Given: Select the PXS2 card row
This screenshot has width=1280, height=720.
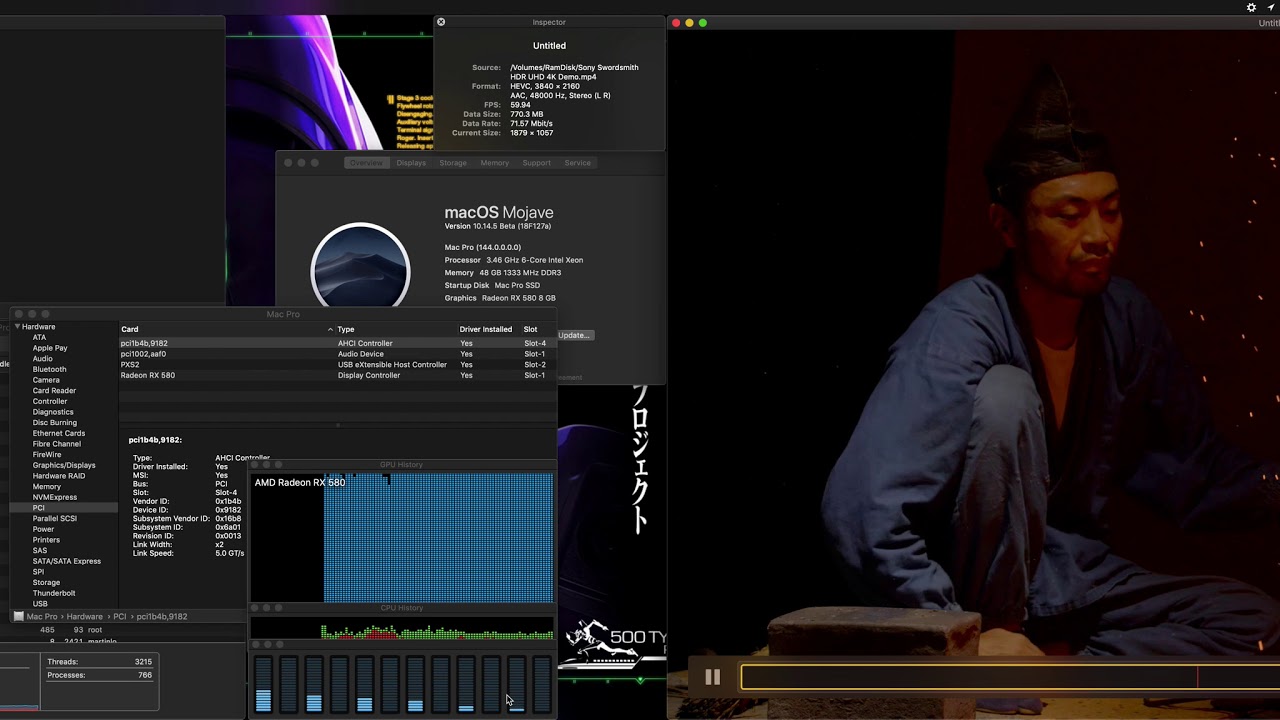Looking at the screenshot, I should 338,365.
